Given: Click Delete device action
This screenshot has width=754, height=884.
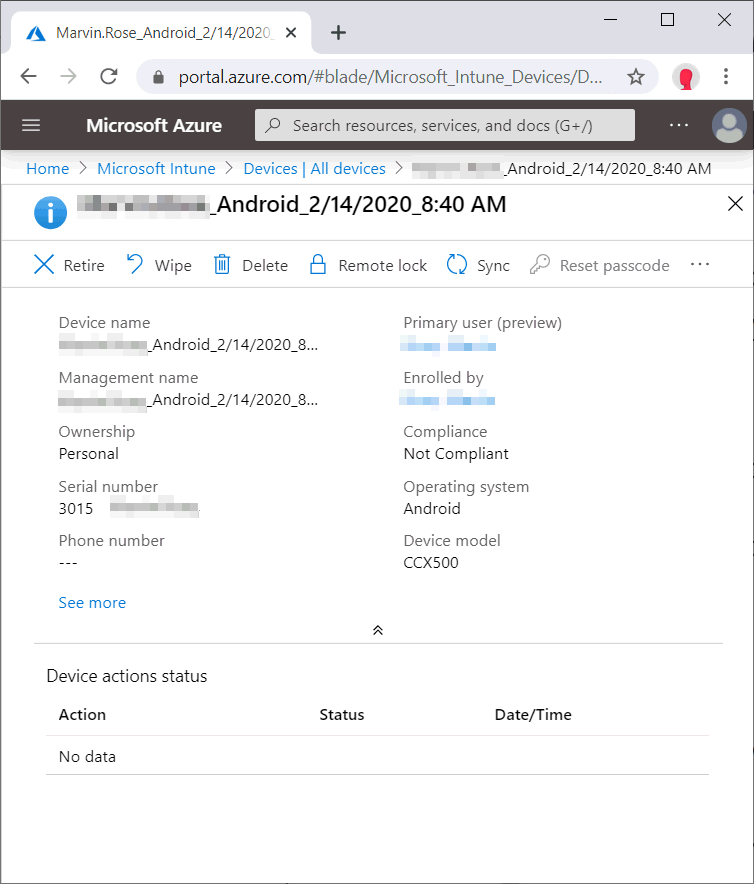Looking at the screenshot, I should click(250, 265).
